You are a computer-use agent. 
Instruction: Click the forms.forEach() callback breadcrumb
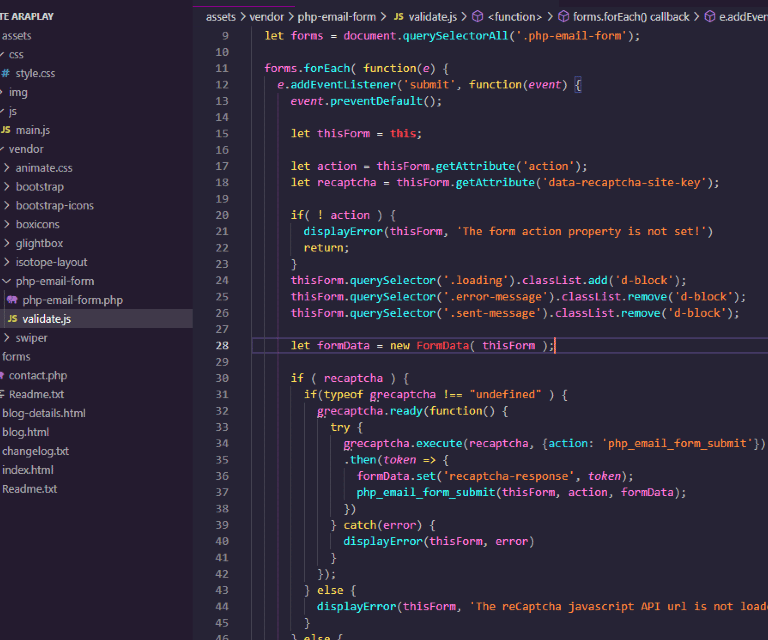(631, 17)
